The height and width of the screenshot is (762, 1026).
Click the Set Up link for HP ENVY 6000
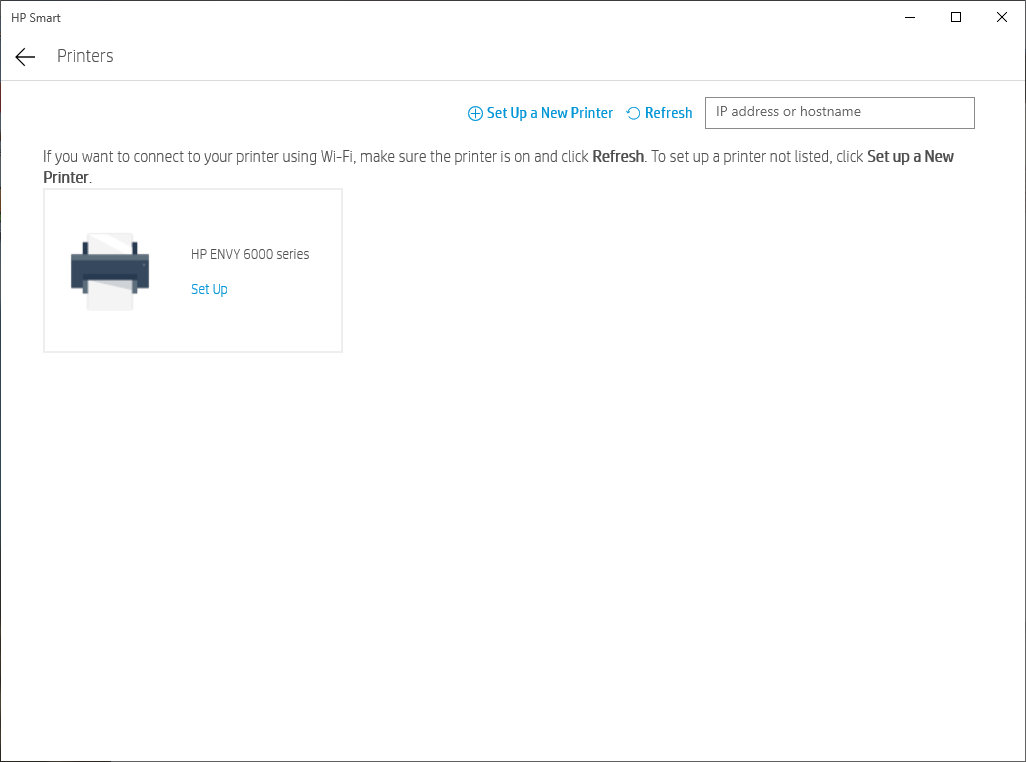(x=209, y=289)
